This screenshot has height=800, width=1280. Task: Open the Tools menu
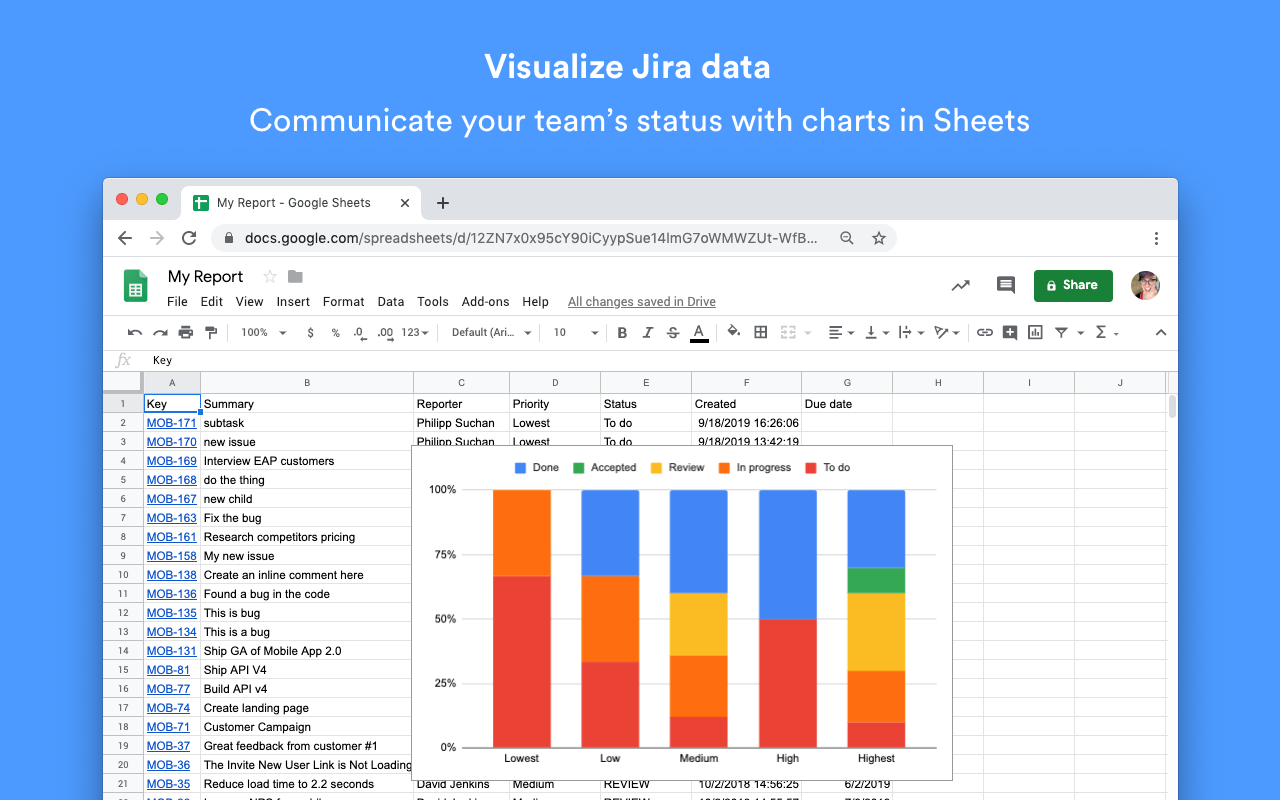[433, 302]
